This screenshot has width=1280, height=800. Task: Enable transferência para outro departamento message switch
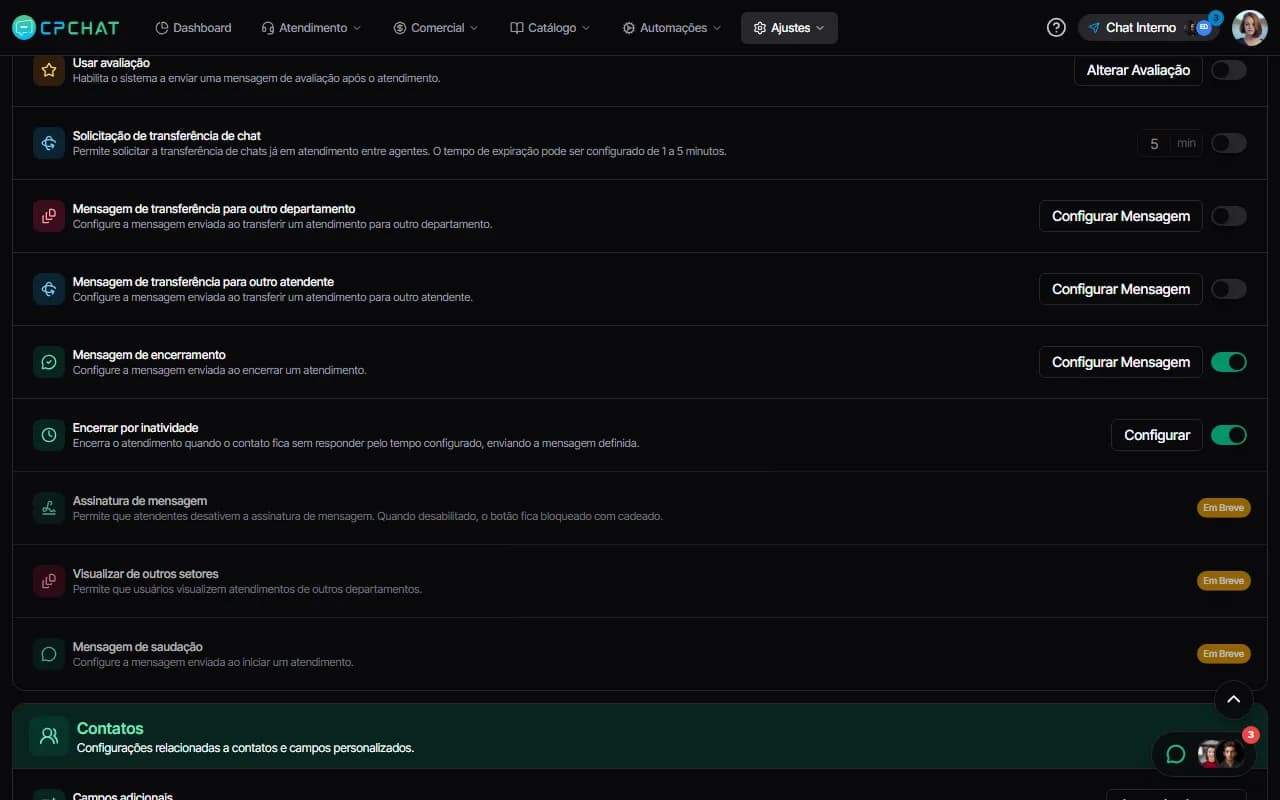coord(1229,216)
